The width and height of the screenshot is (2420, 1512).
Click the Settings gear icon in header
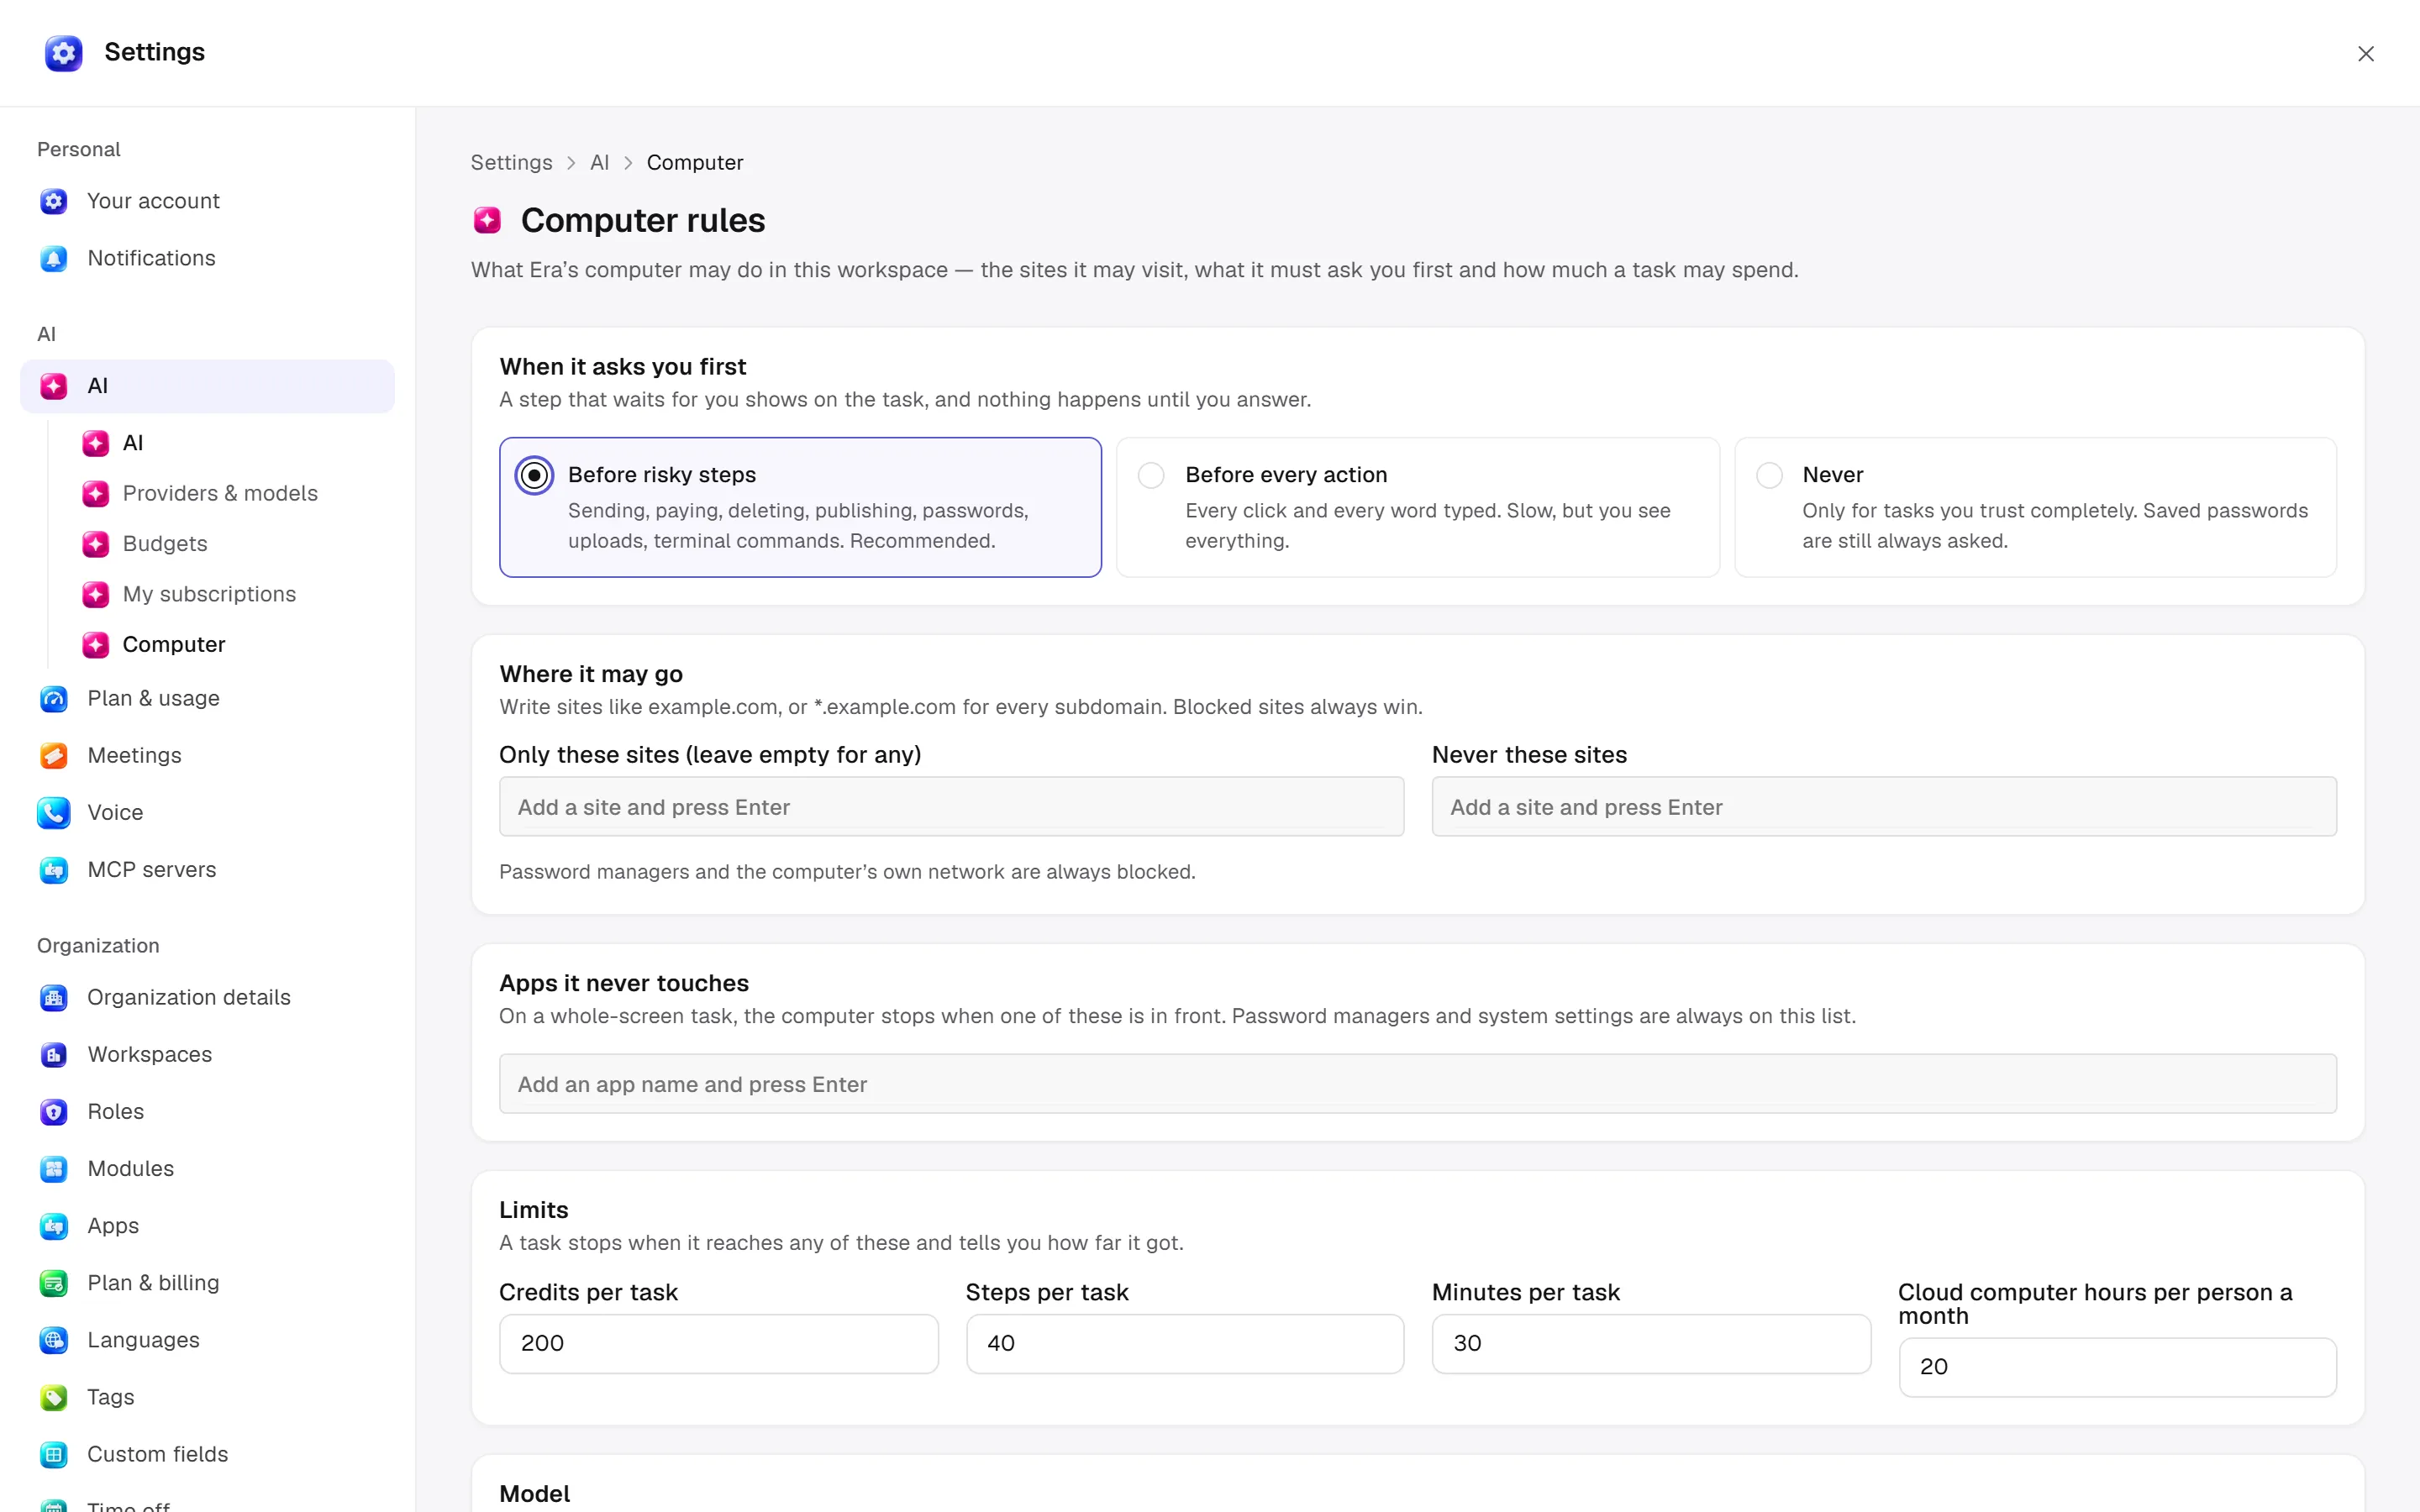pyautogui.click(x=63, y=53)
